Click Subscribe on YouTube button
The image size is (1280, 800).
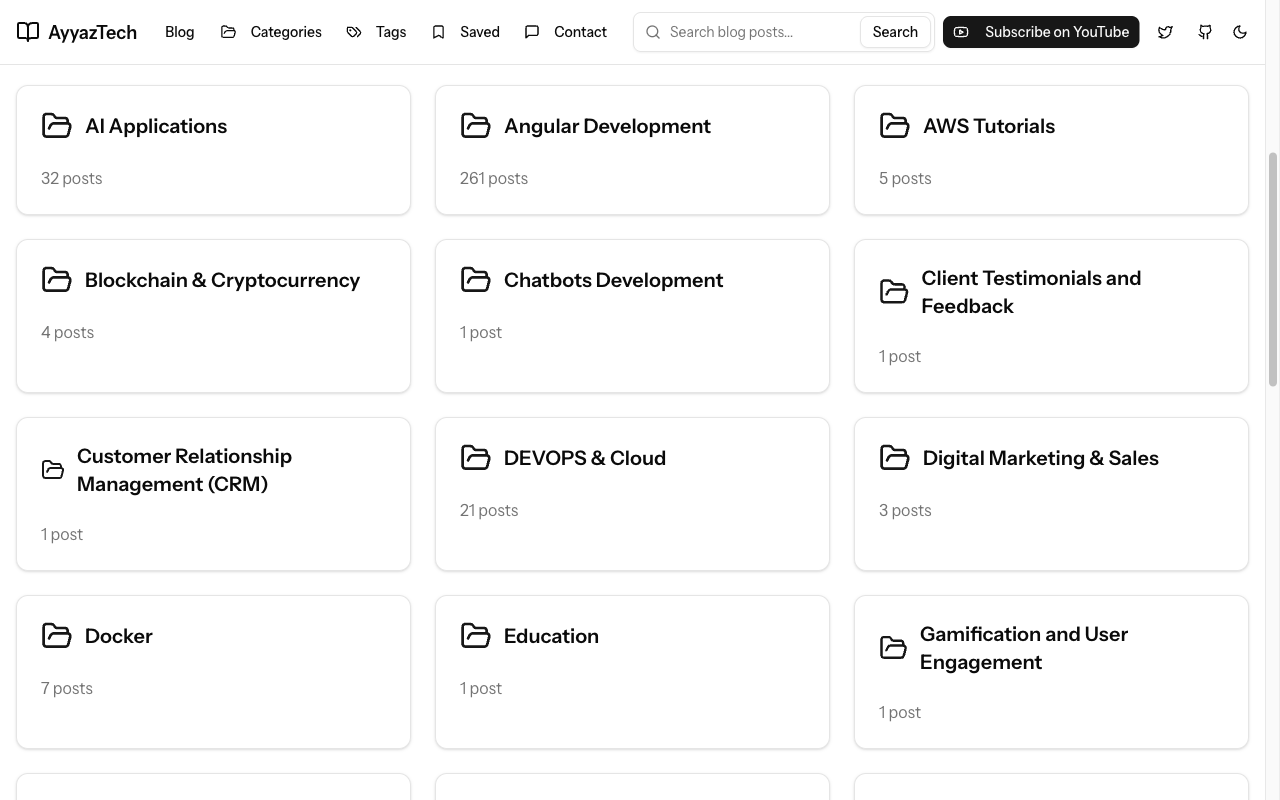coord(1041,32)
